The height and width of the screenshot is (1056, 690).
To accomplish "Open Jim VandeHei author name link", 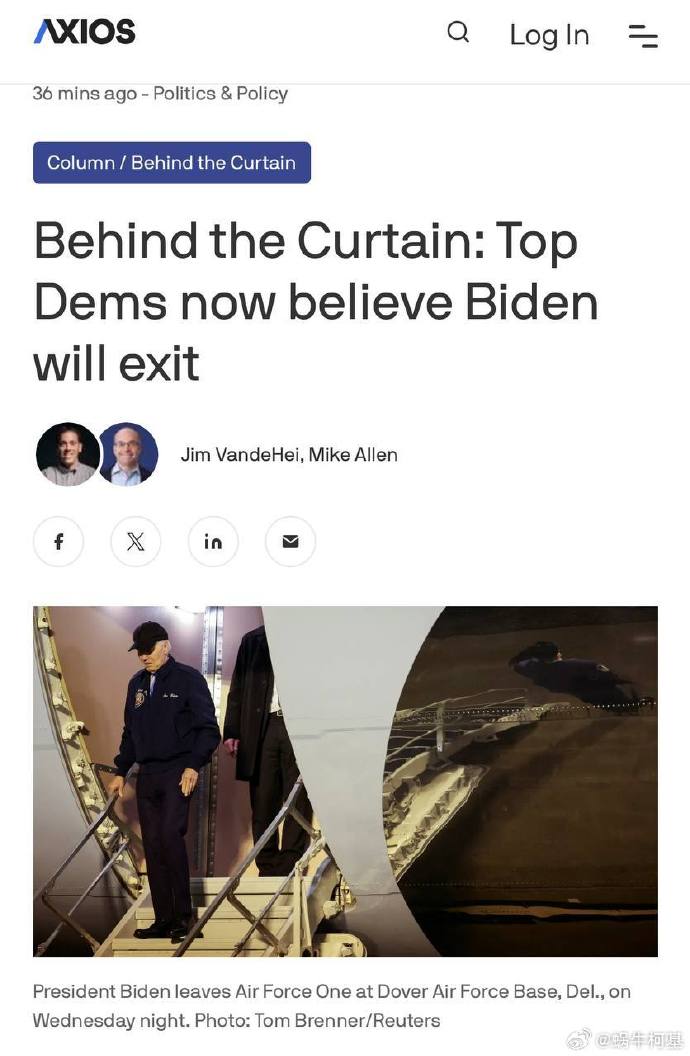I will point(240,455).
